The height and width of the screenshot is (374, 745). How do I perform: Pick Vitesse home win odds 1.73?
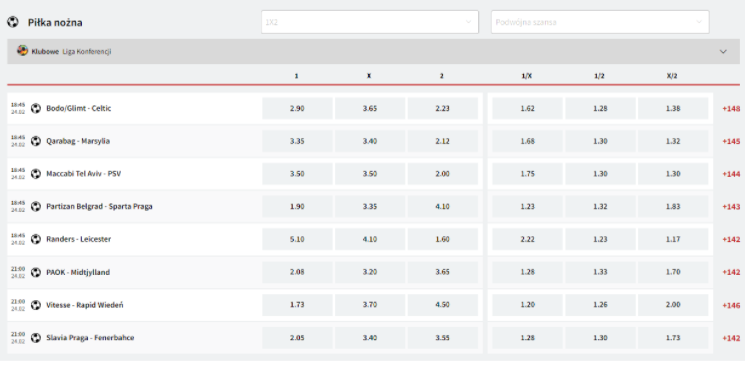(297, 305)
